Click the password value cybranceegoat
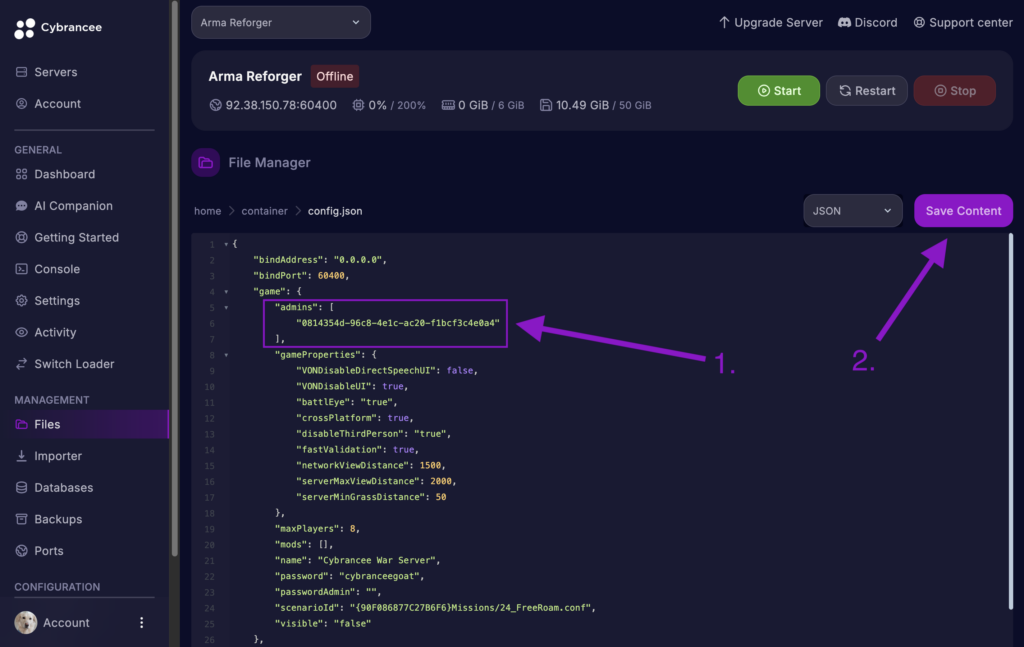1024x647 pixels. [x=379, y=576]
